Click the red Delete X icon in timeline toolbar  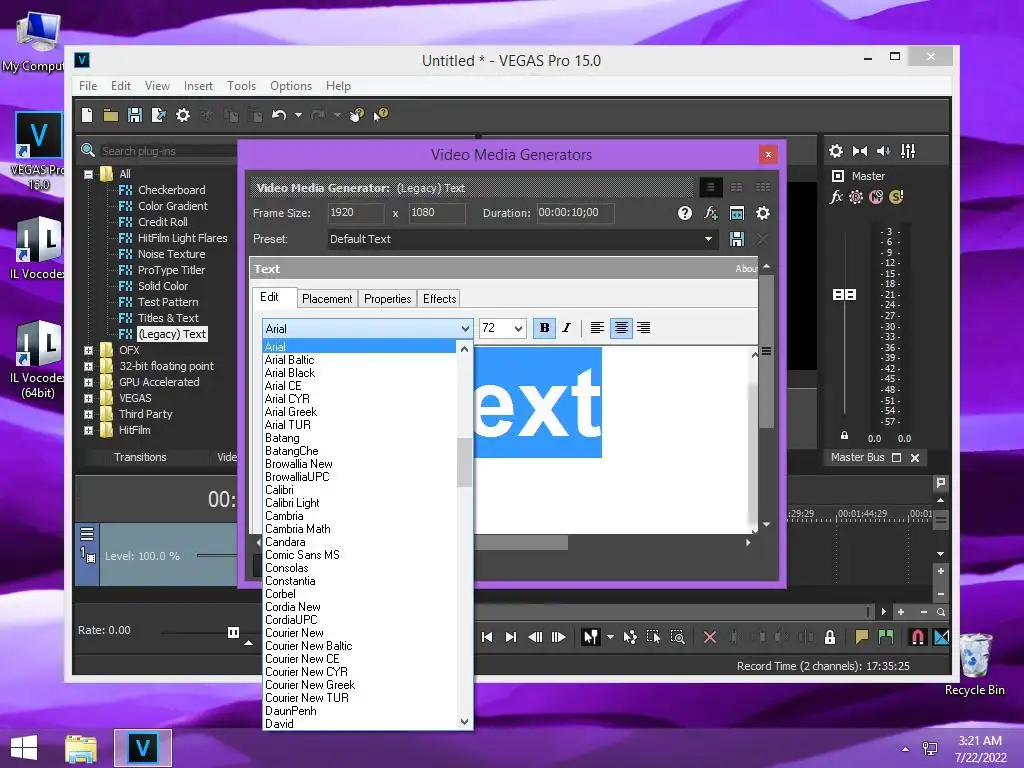(x=710, y=637)
